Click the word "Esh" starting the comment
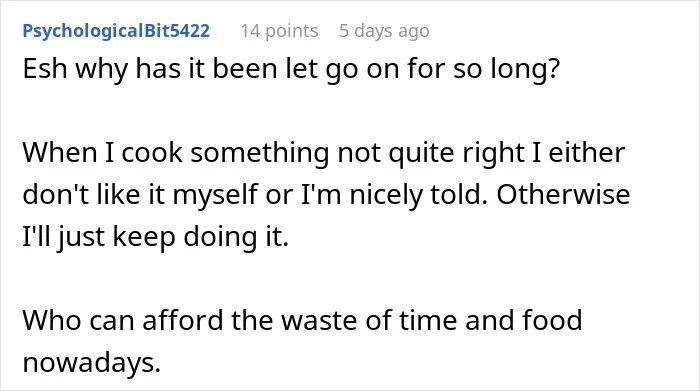Image resolution: width=700 pixels, height=391 pixels. 45,69
